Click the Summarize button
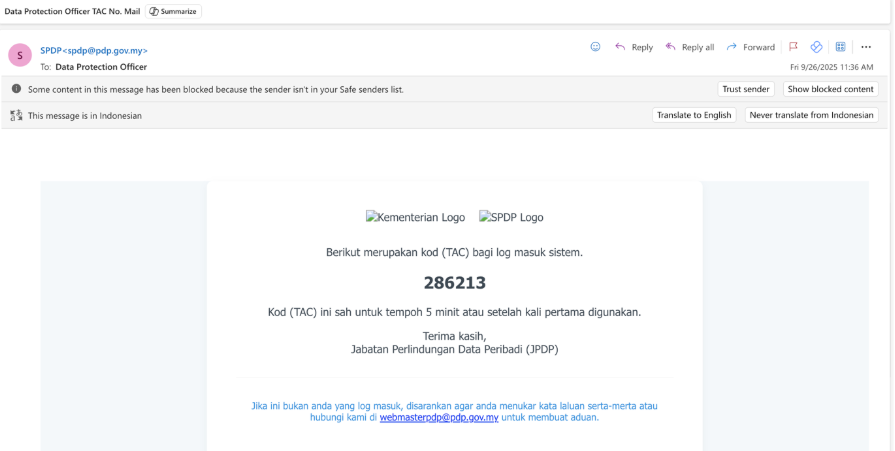895x451 pixels. click(174, 11)
